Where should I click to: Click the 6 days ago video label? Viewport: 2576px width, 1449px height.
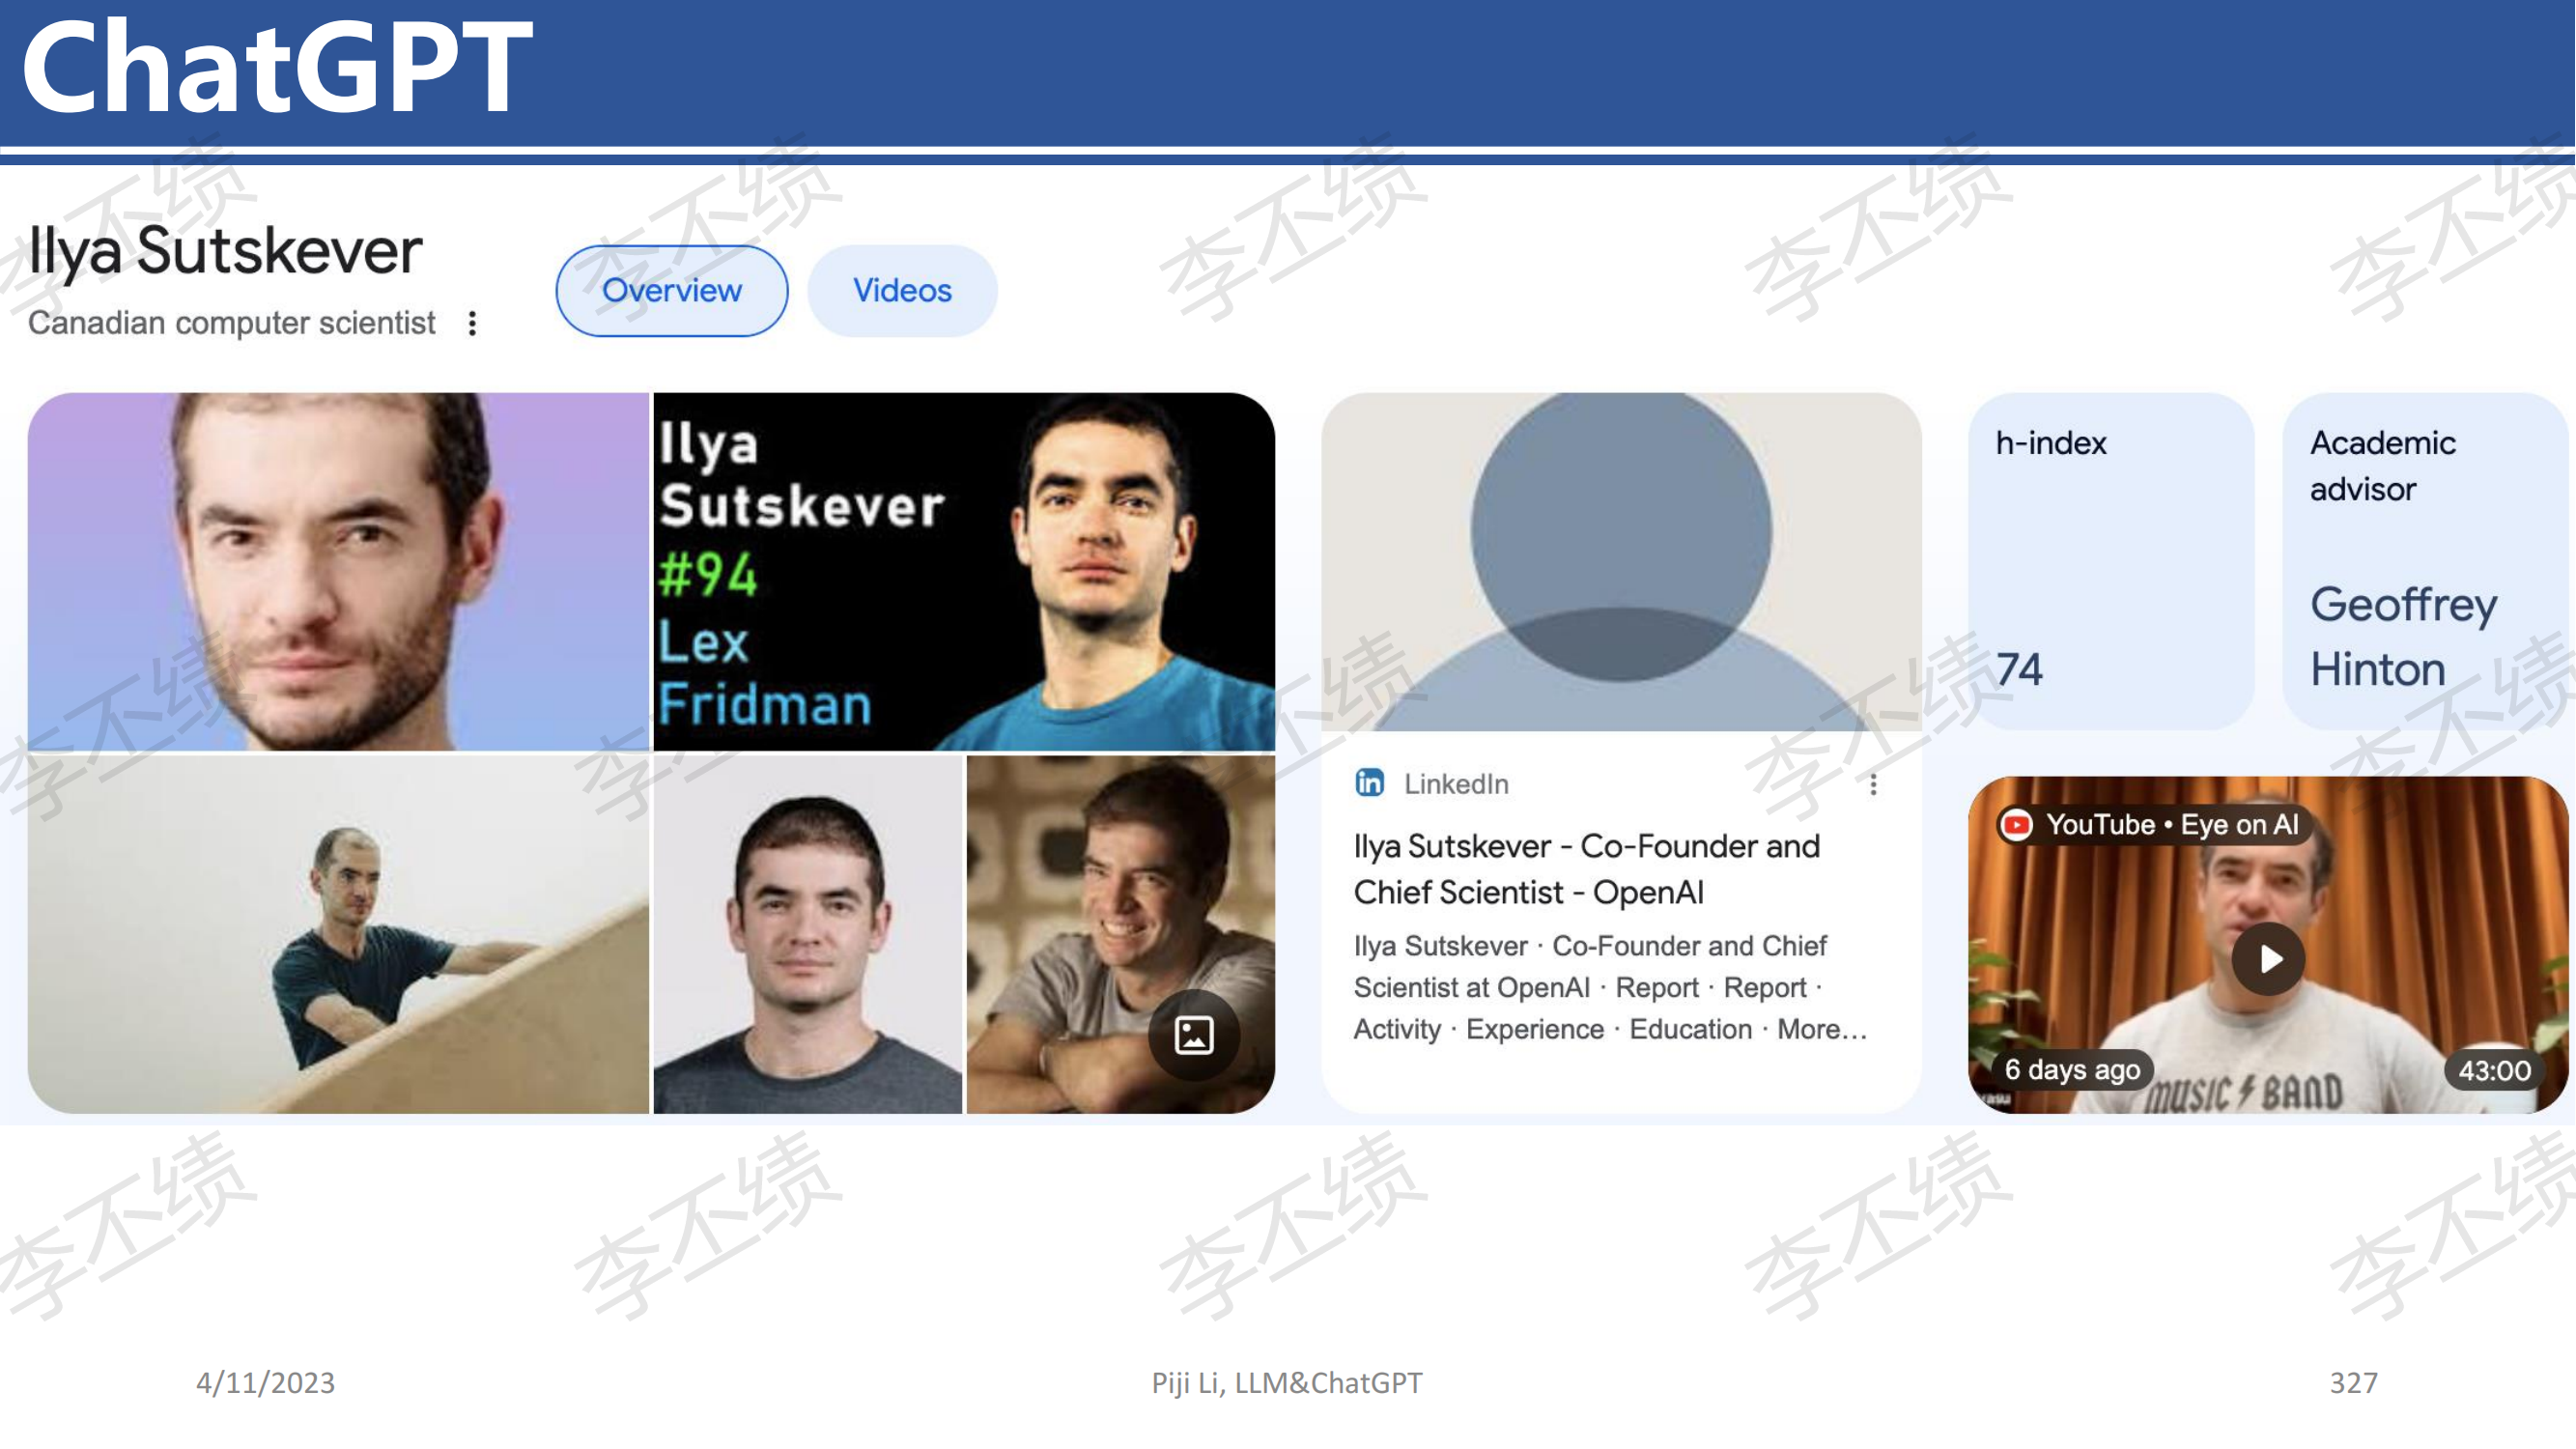pos(2072,1070)
